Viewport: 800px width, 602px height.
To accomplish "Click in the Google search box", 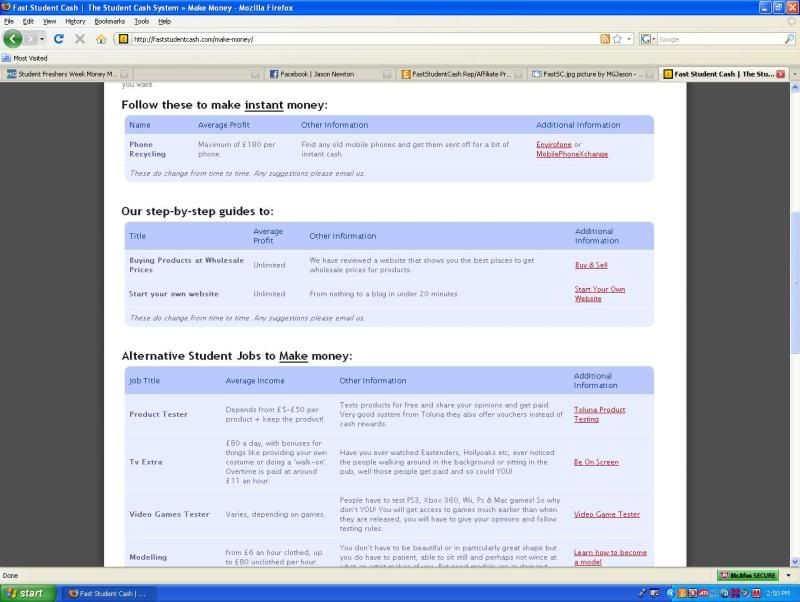I will (x=715, y=39).
